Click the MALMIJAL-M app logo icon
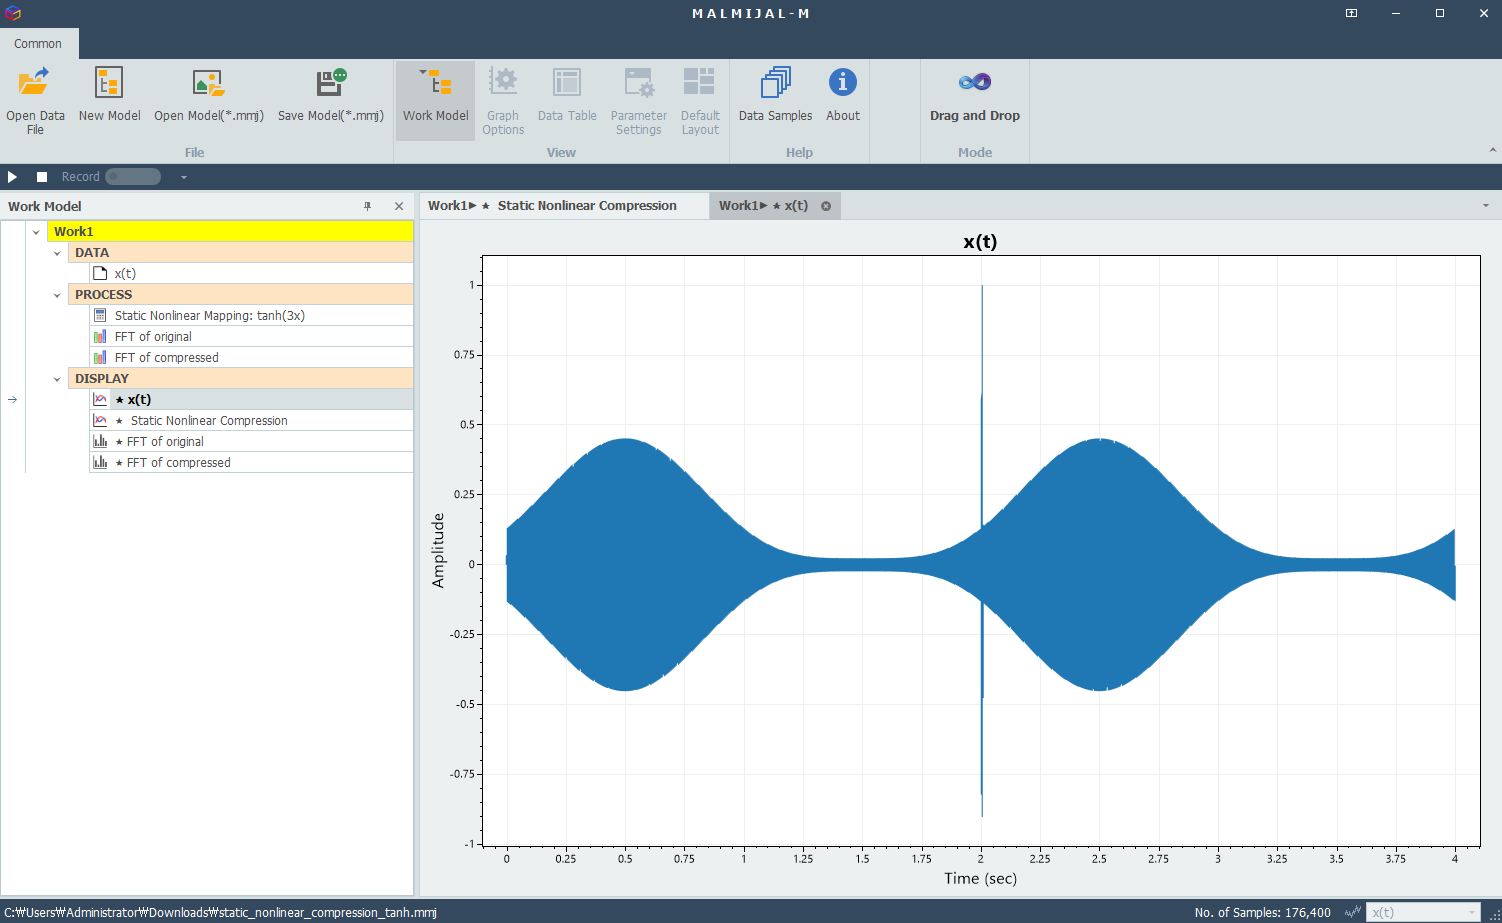This screenshot has width=1502, height=923. [x=13, y=13]
